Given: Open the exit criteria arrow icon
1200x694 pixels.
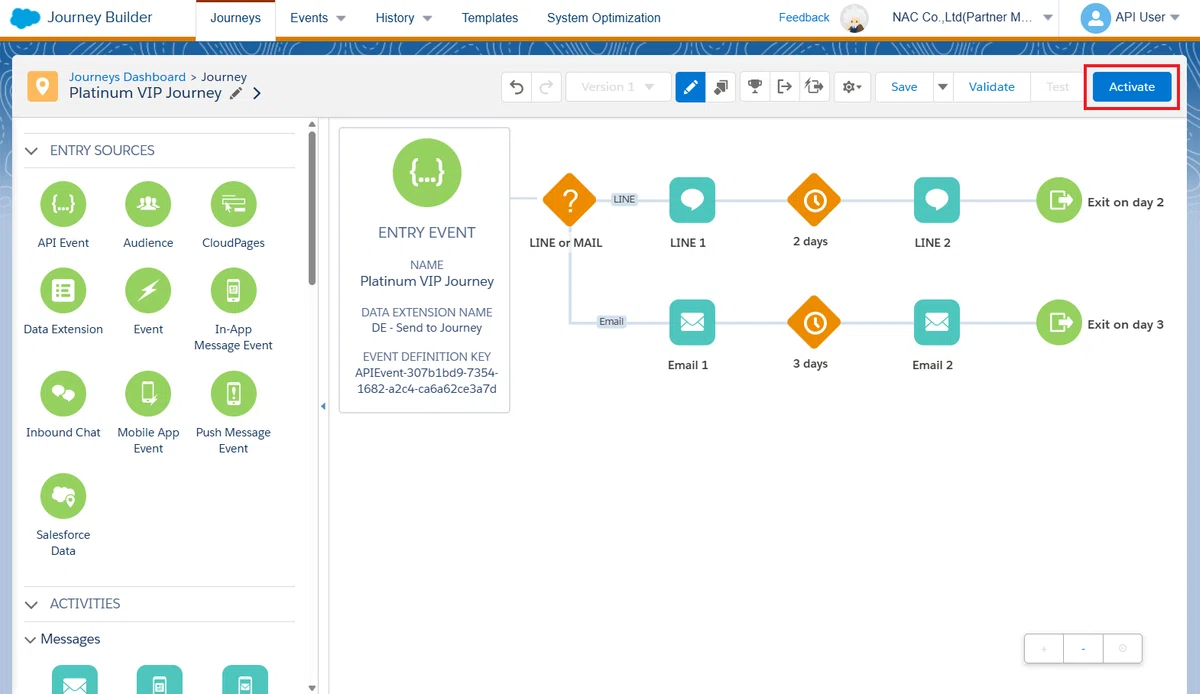Looking at the screenshot, I should pos(785,87).
